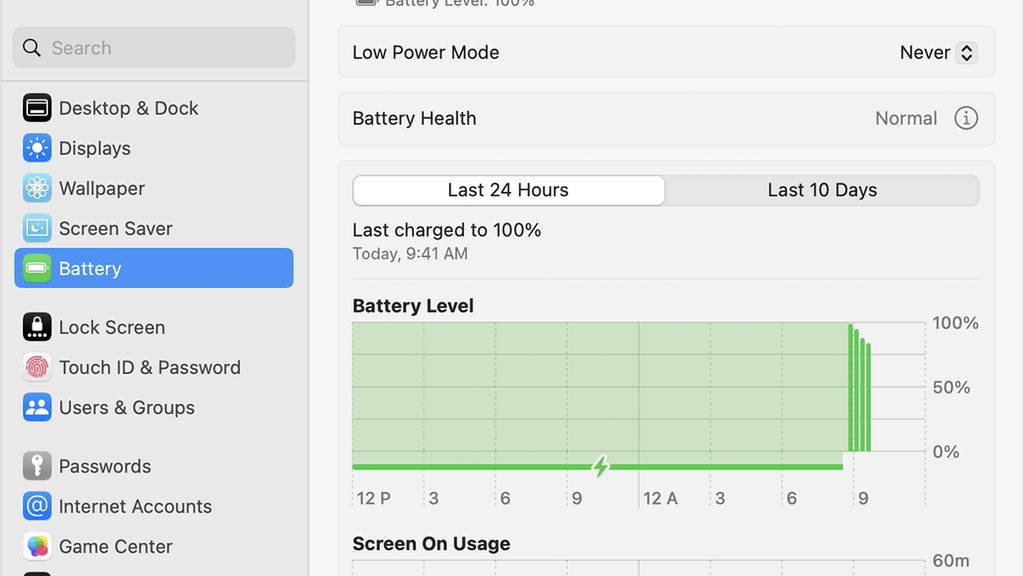Click inside the Search field
Screen dimensions: 1024x576
[153, 47]
